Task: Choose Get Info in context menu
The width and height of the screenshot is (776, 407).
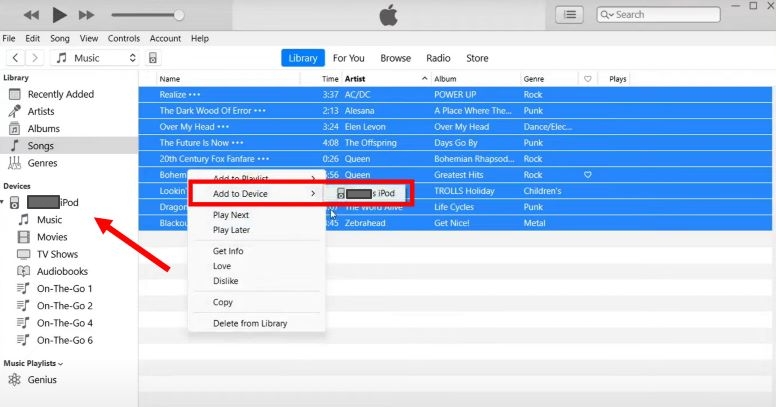Action: coord(228,251)
